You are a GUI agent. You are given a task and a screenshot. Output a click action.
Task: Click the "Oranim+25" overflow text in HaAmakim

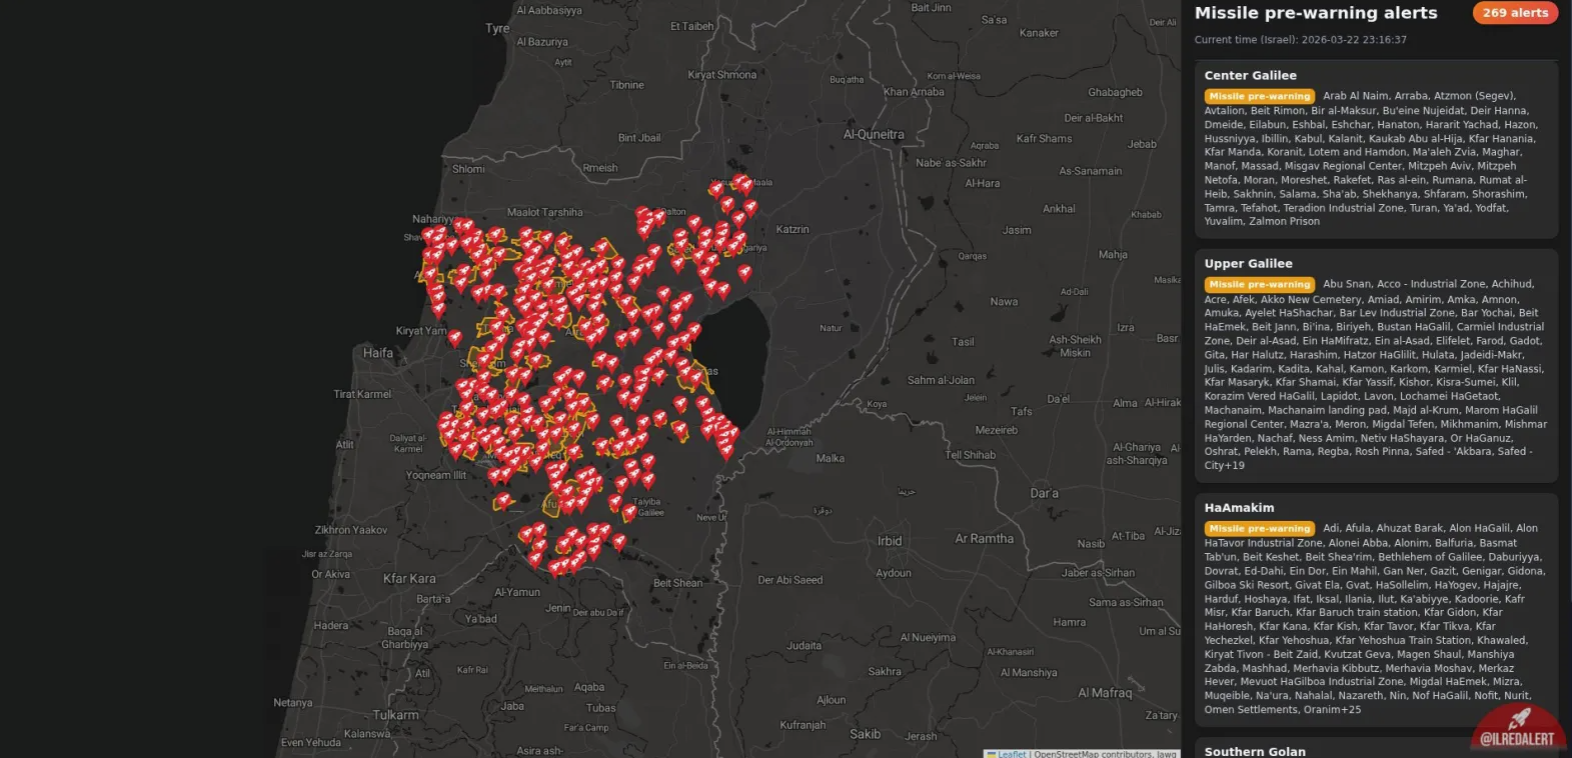(x=1333, y=709)
